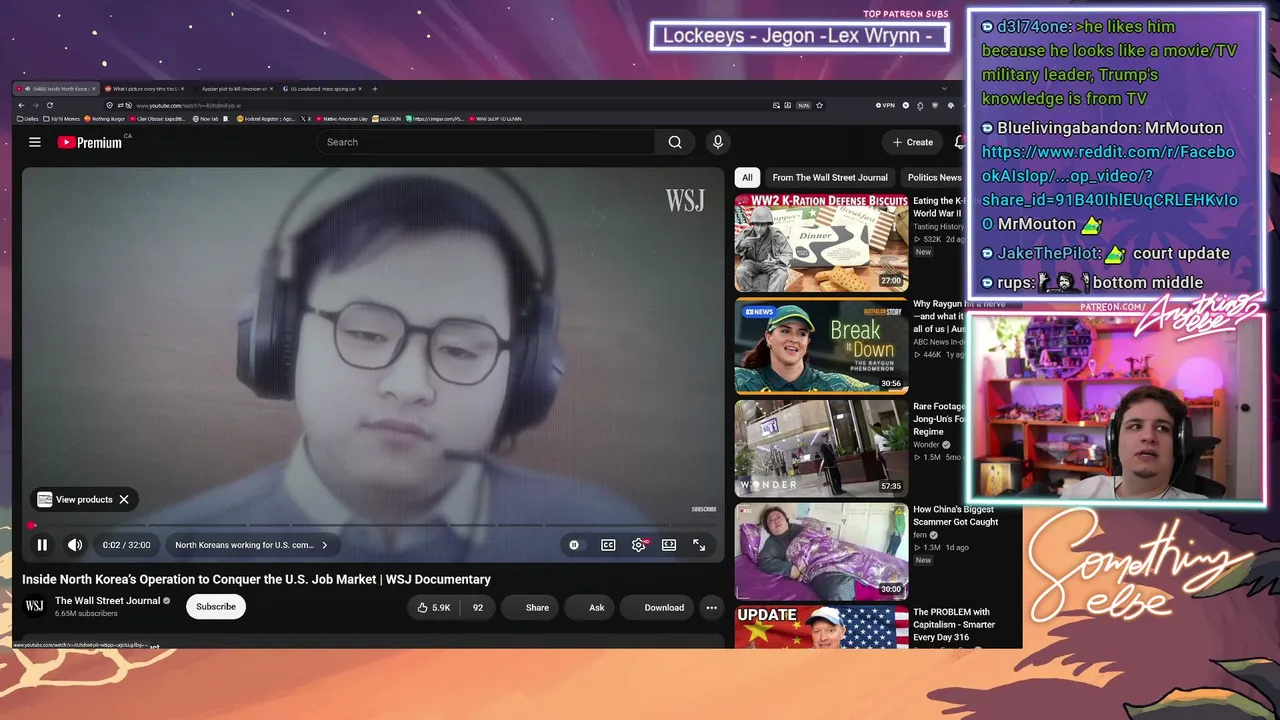
Task: Dislike the video showing 92
Action: (x=477, y=607)
